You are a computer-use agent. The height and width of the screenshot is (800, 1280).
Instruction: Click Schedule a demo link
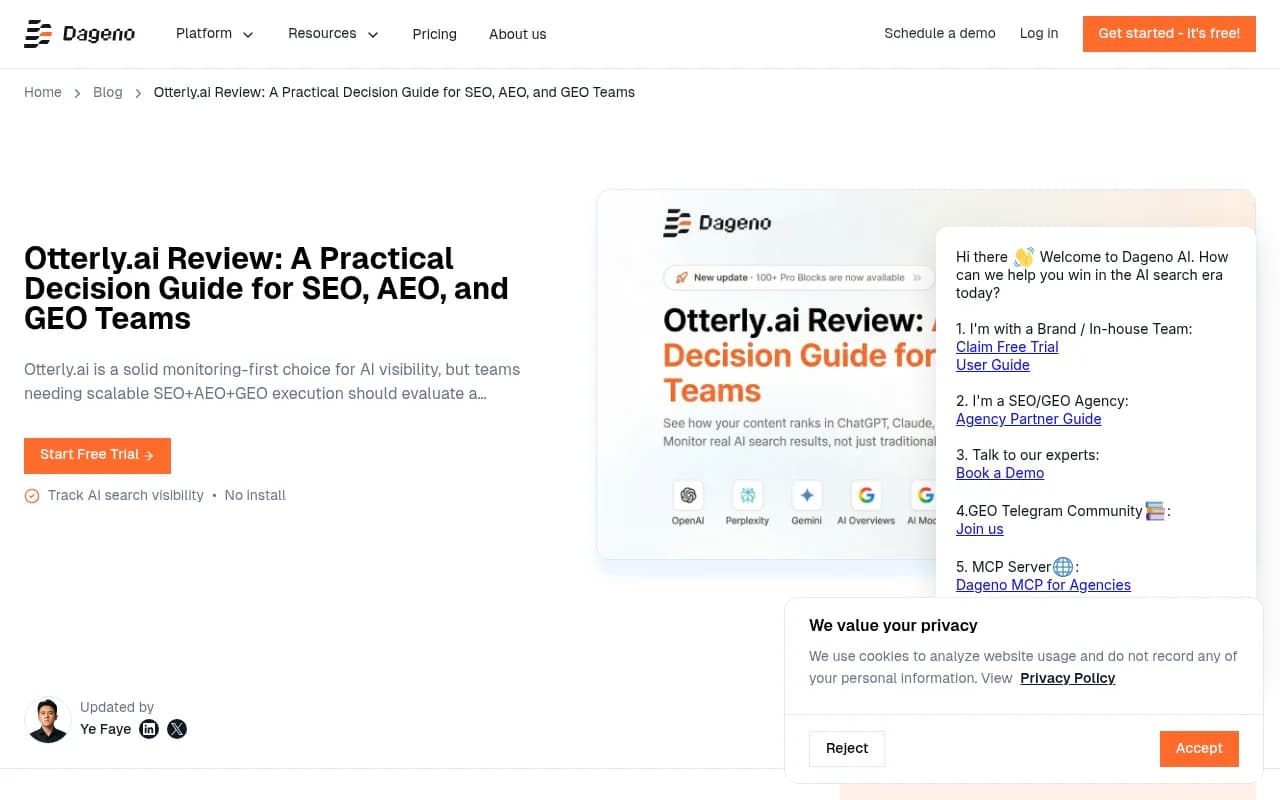(x=939, y=34)
